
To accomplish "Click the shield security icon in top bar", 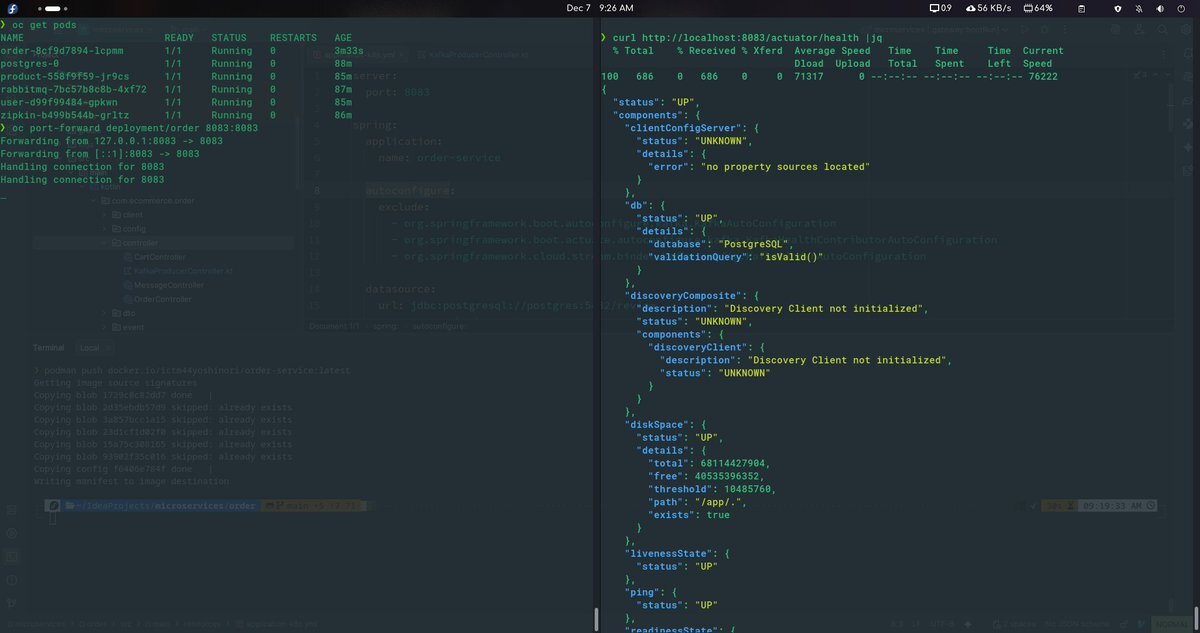I will [1117, 8].
